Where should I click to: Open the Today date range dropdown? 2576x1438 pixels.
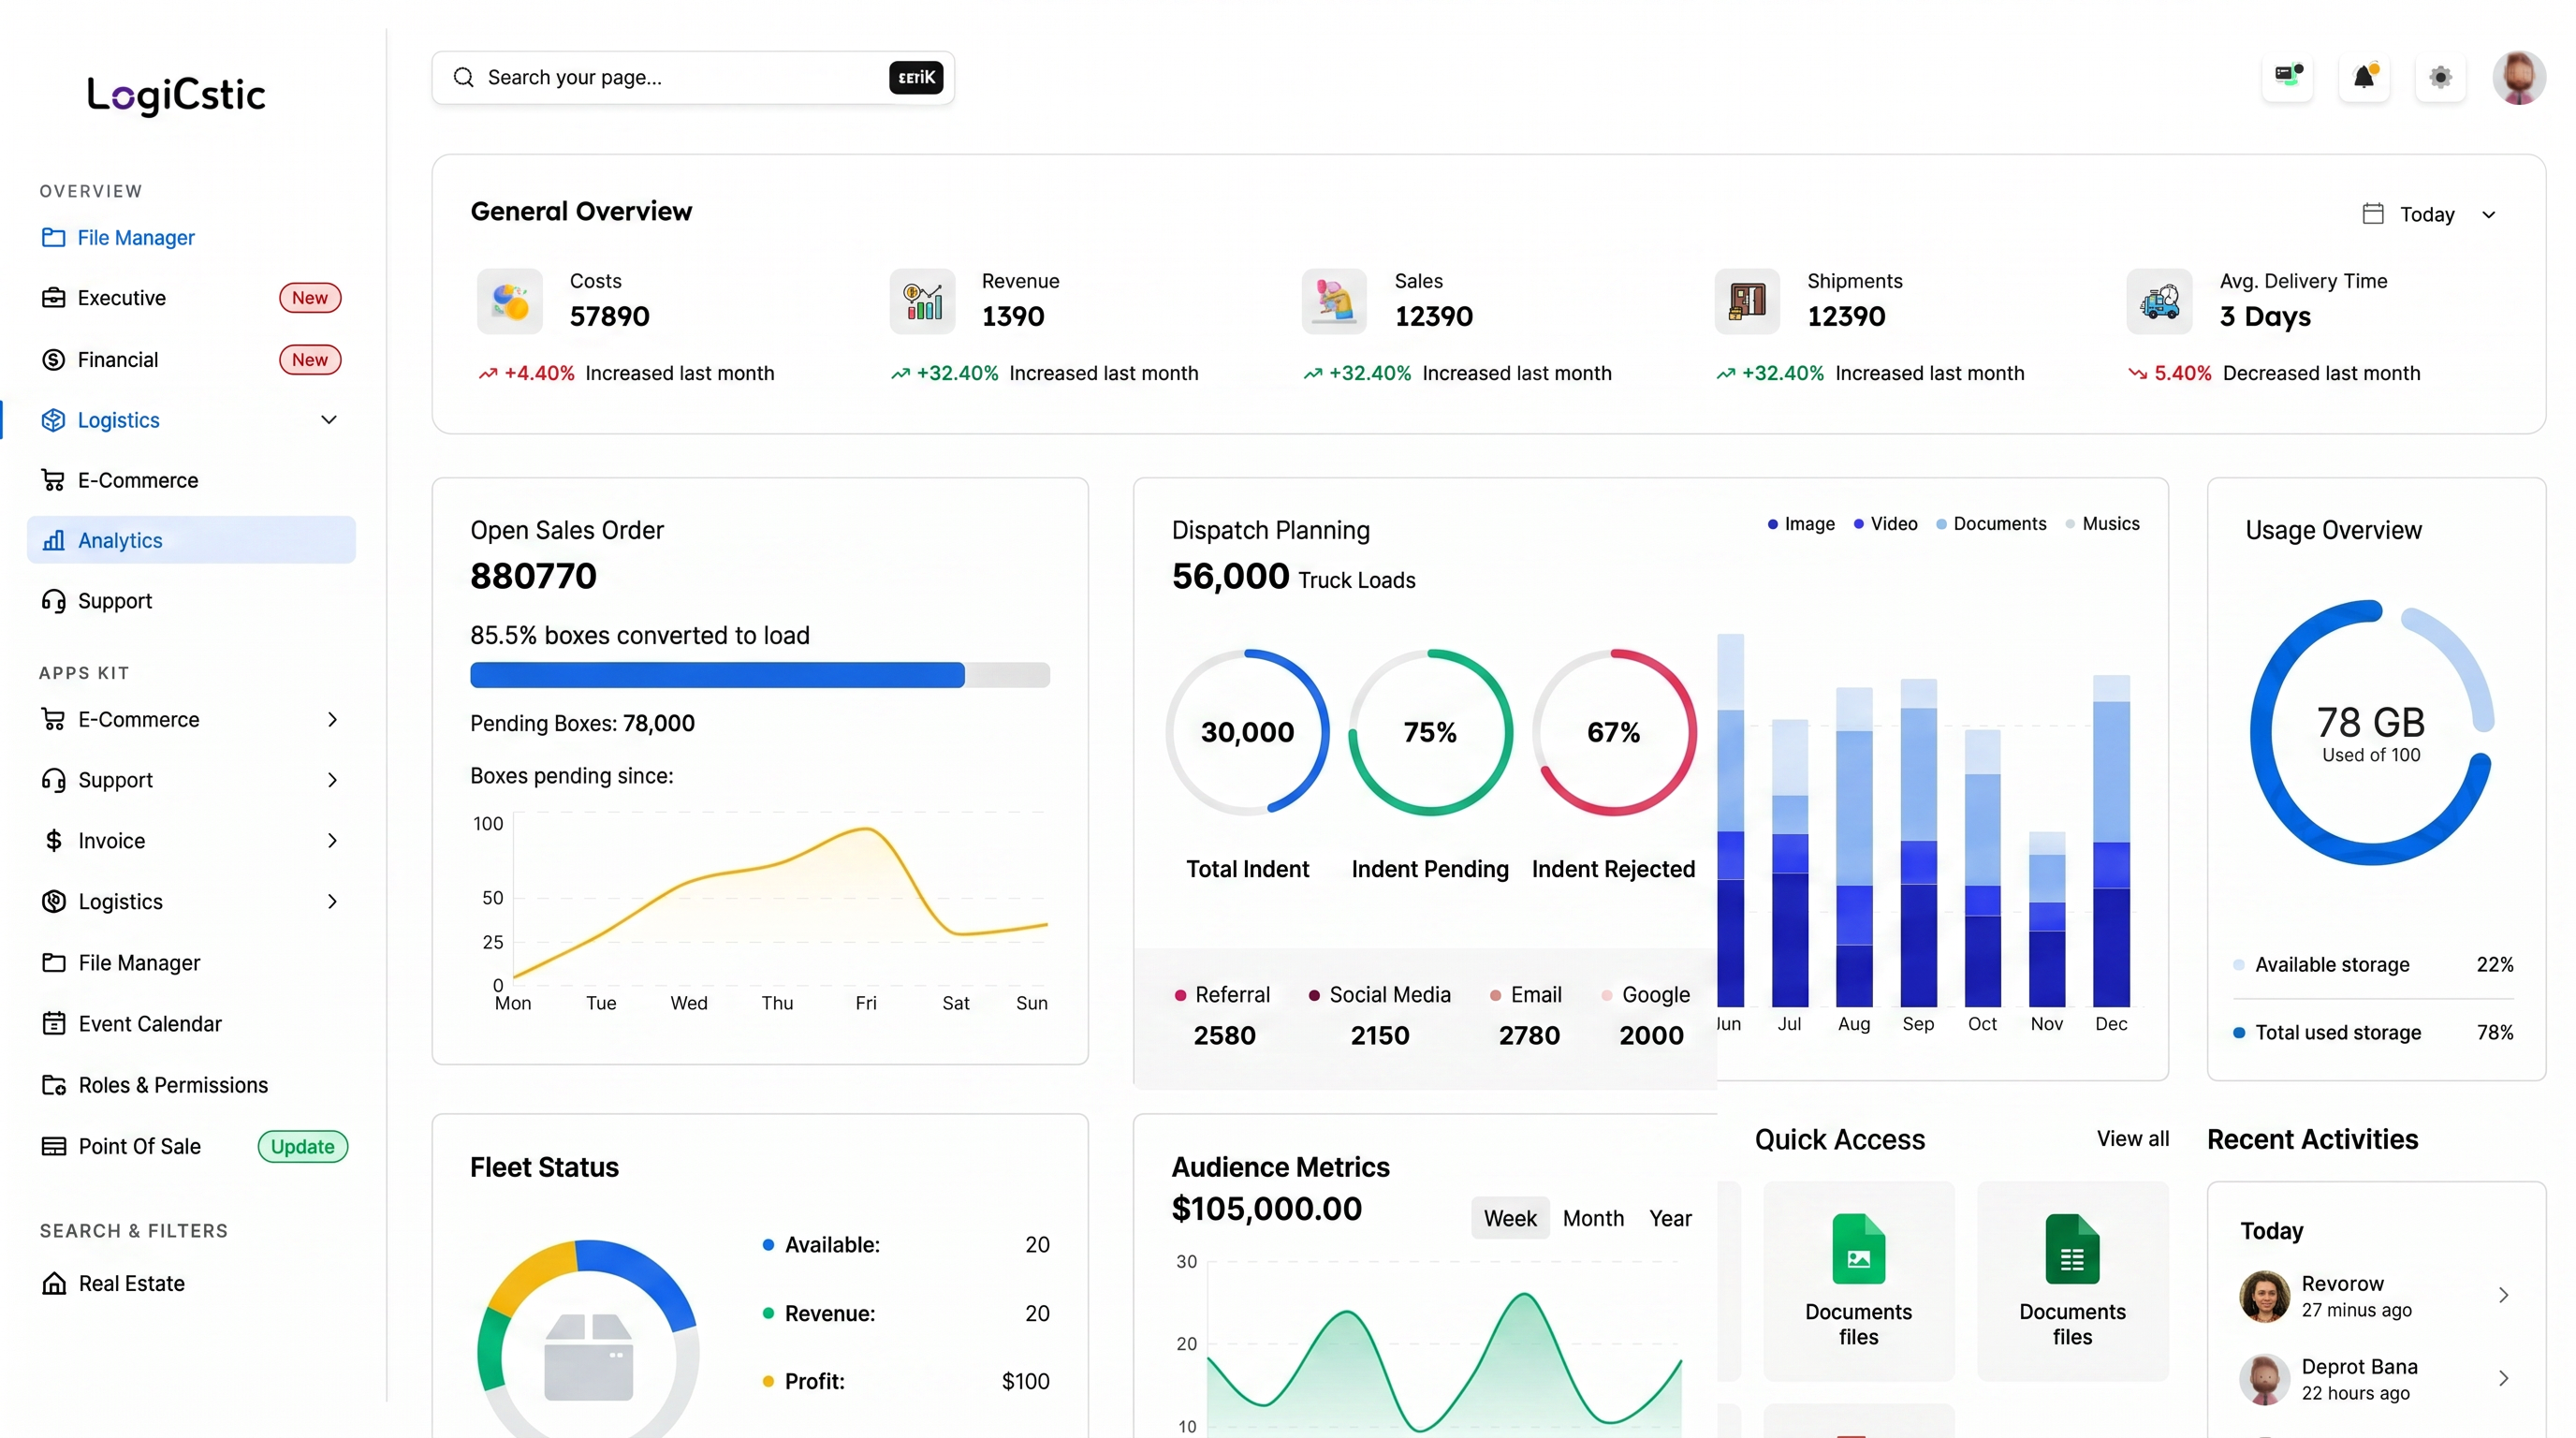click(x=2430, y=214)
